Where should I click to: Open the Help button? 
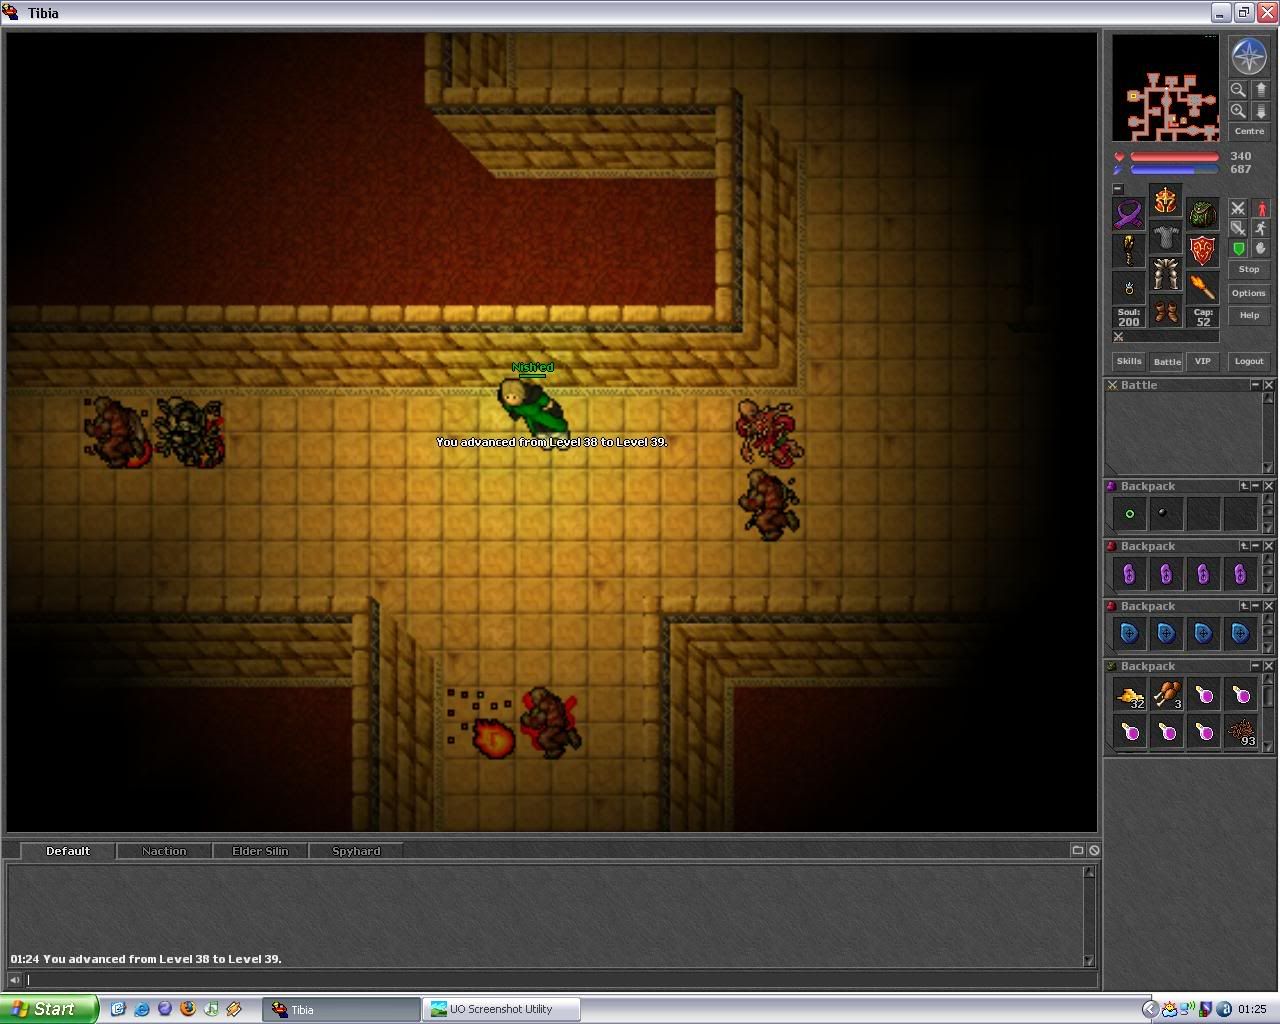[x=1249, y=315]
